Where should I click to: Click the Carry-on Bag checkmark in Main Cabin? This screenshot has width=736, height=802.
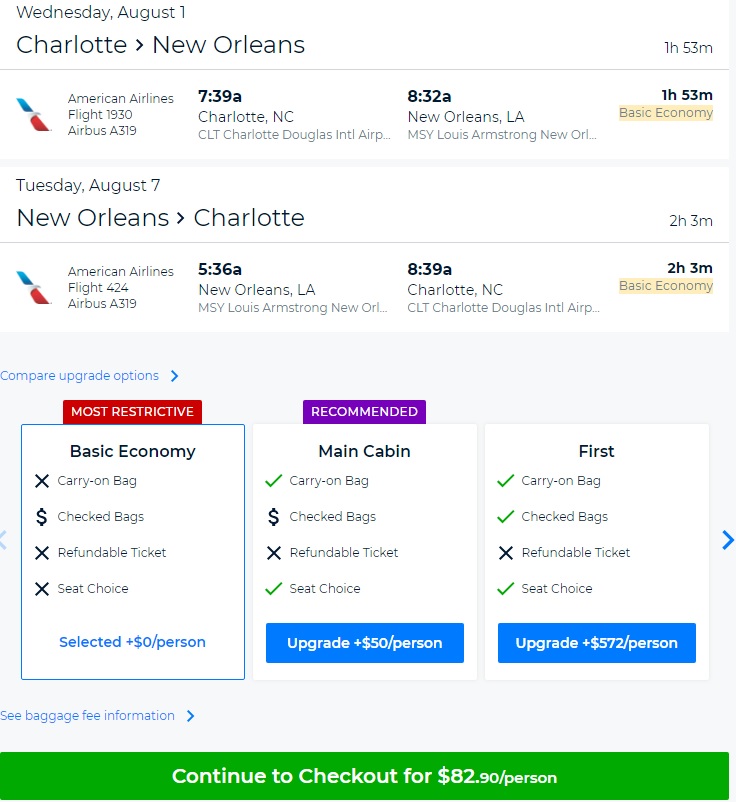tap(273, 481)
